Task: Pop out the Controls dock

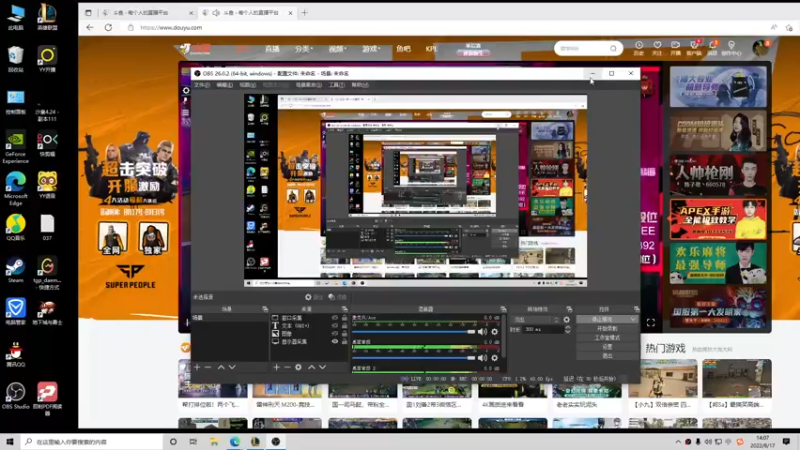Action: [636, 309]
